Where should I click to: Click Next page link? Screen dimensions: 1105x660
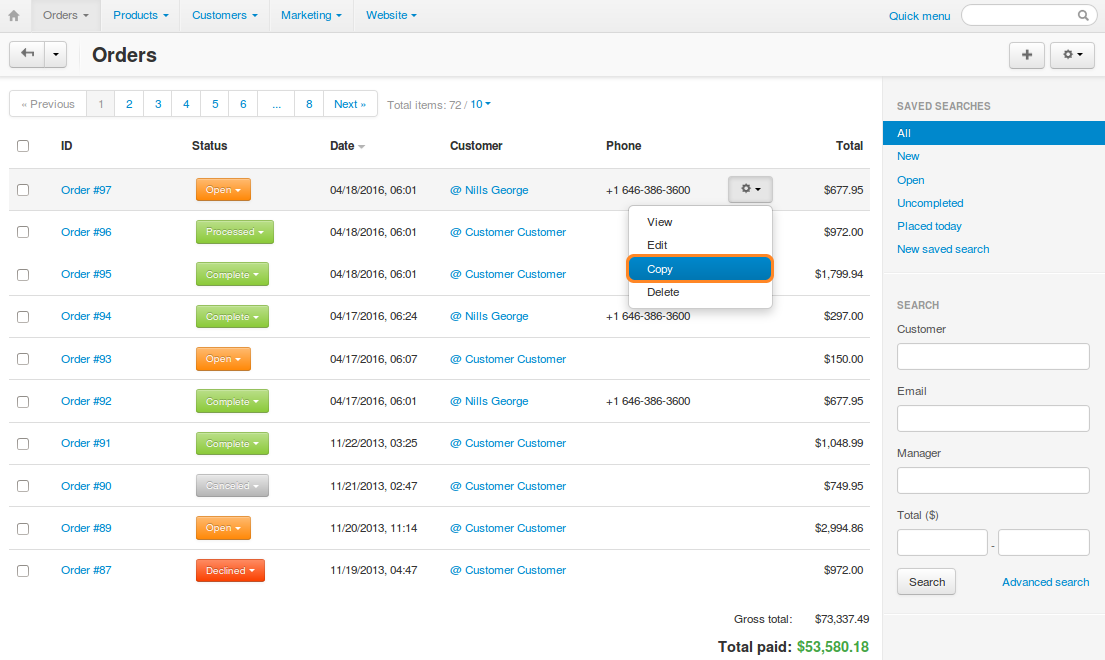pyautogui.click(x=350, y=104)
